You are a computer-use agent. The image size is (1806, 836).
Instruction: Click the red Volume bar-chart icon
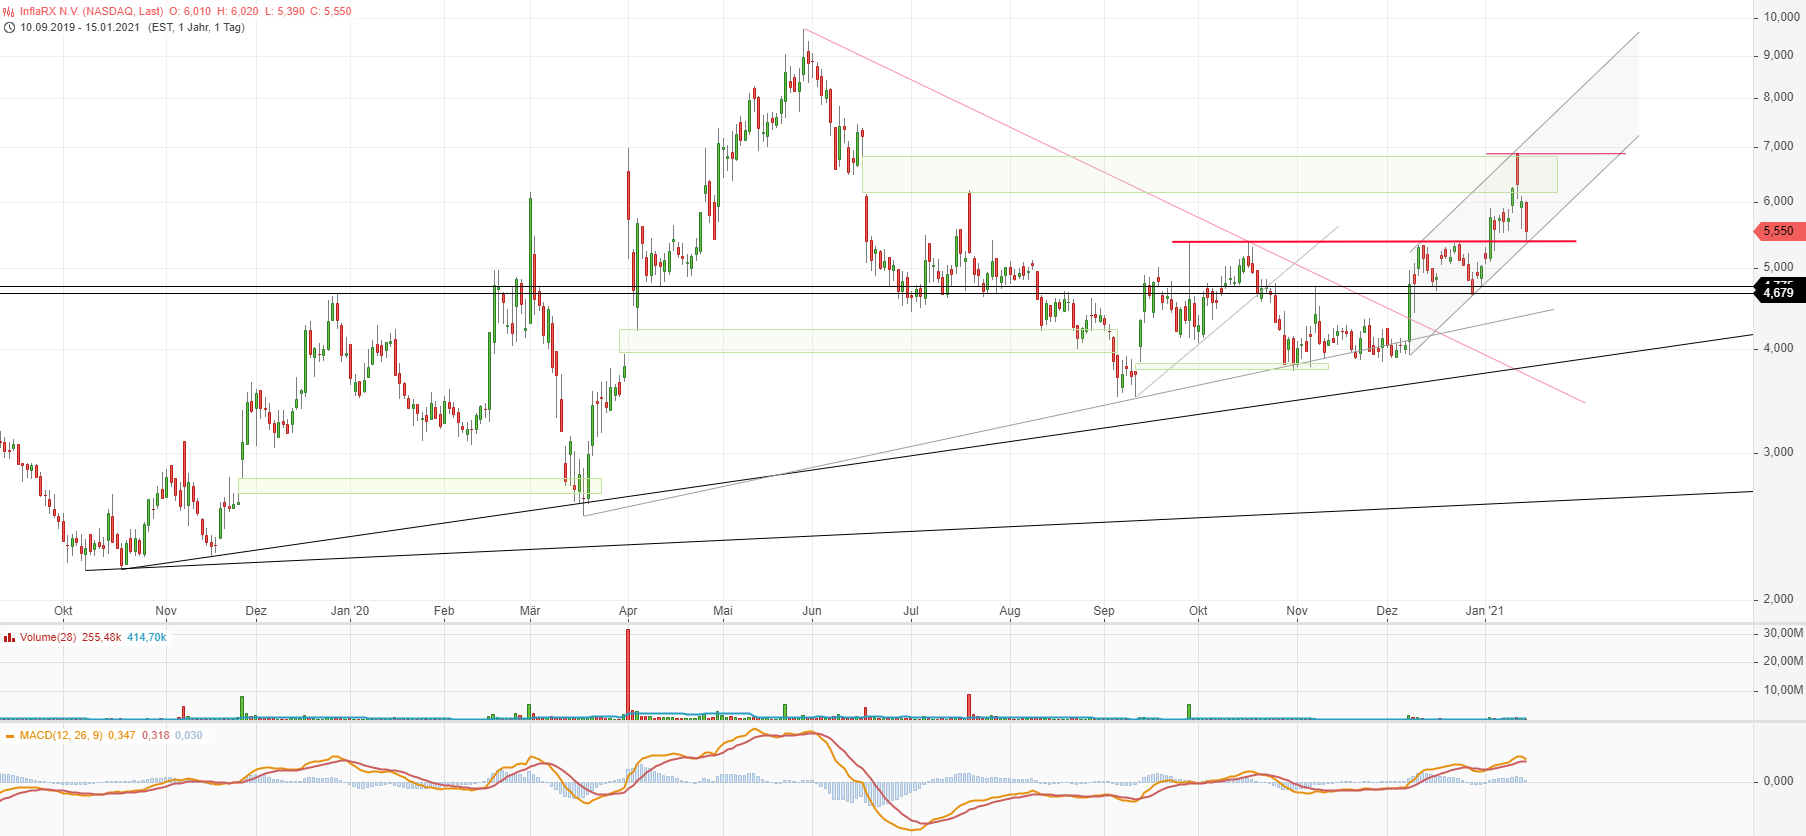9,637
